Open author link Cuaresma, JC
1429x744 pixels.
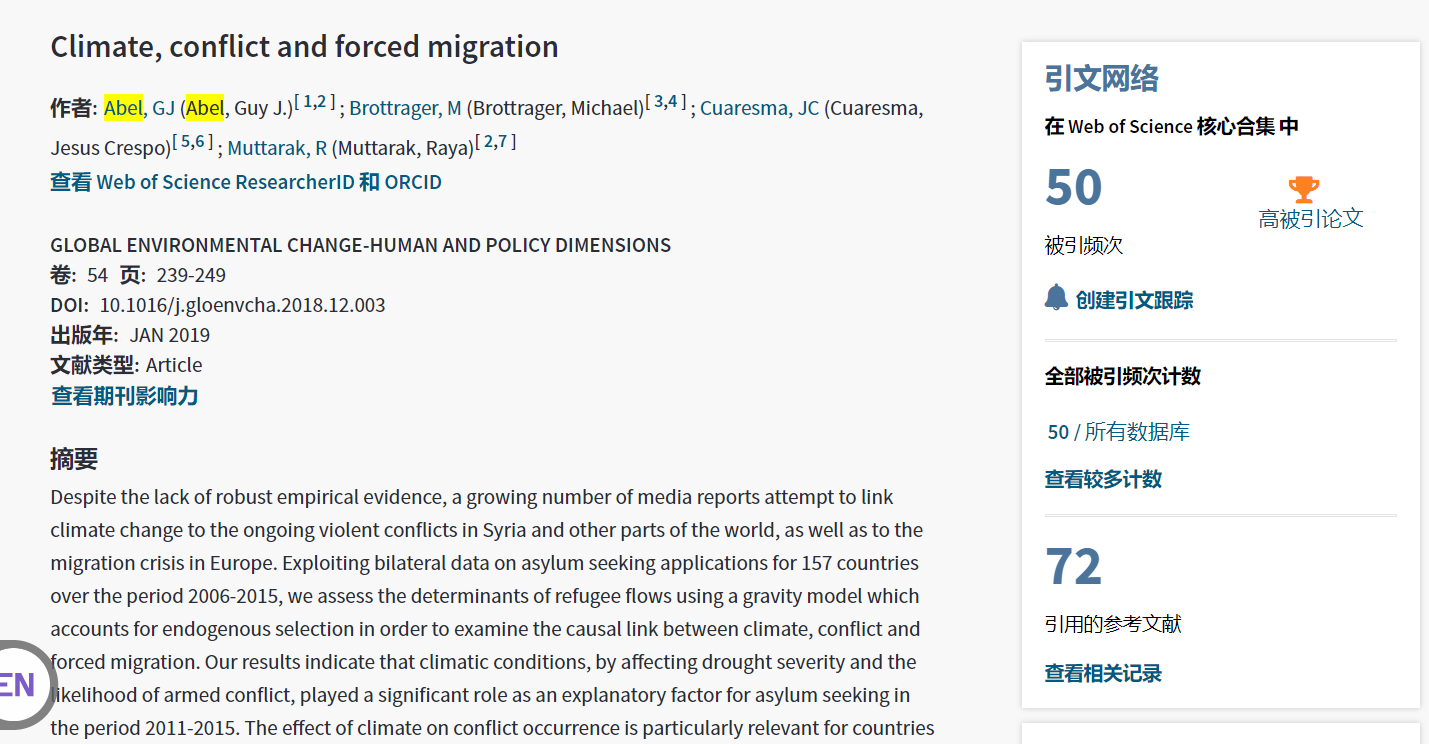pos(759,108)
